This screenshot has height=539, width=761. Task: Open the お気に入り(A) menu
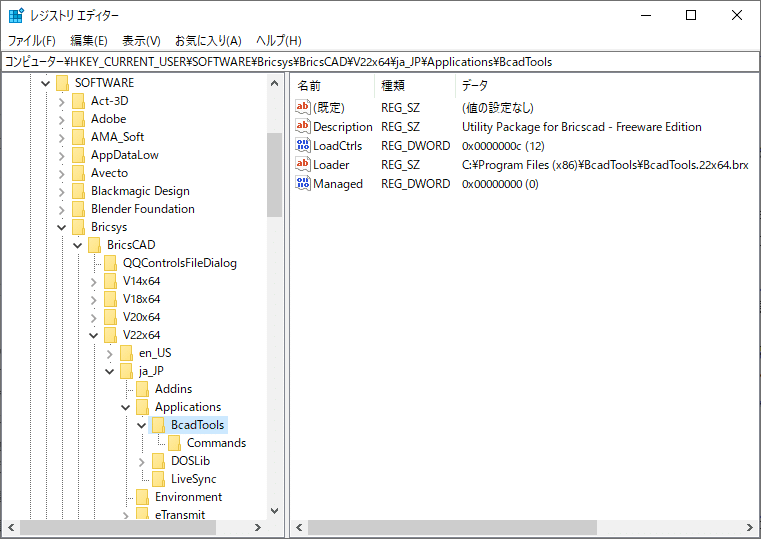[208, 41]
